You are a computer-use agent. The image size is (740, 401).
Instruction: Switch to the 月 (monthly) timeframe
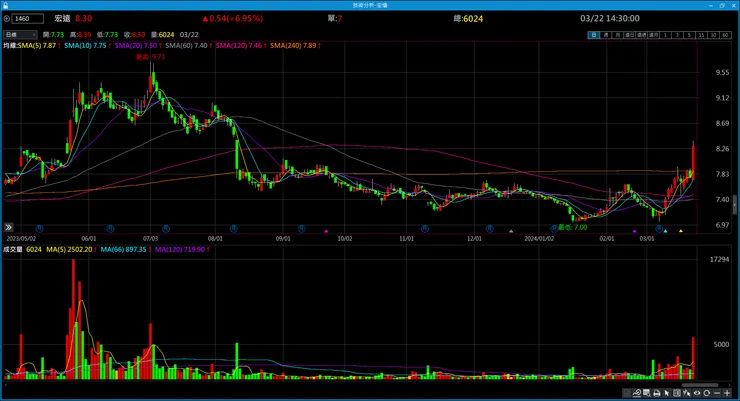click(618, 35)
